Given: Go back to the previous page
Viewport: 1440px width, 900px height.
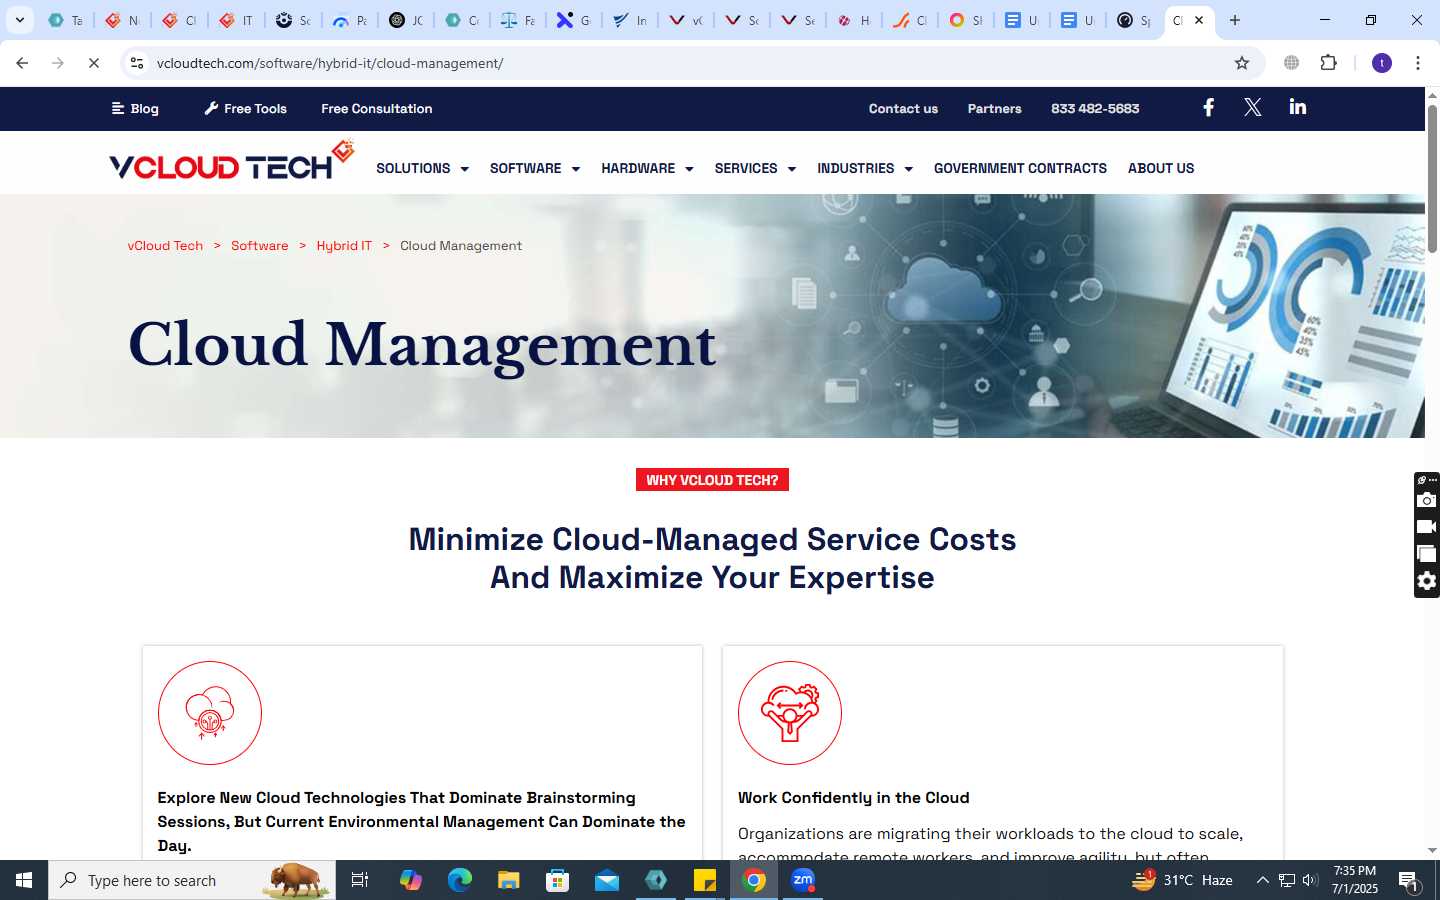Looking at the screenshot, I should 22,63.
